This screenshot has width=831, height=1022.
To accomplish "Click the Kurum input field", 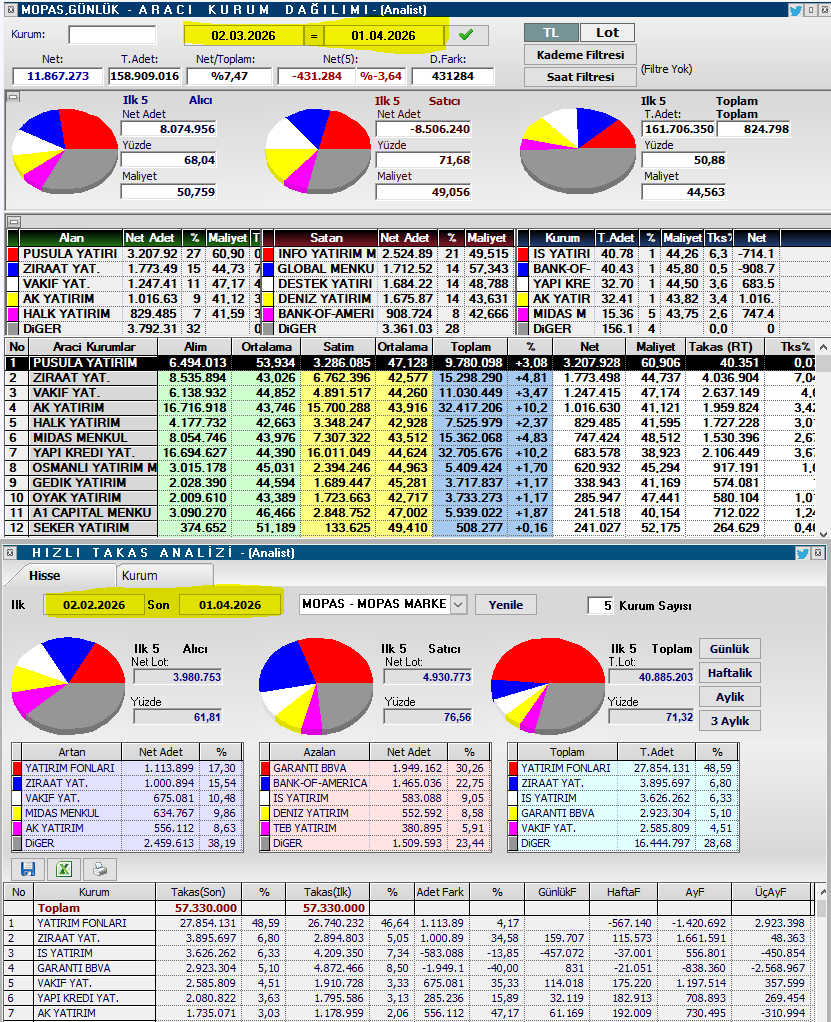I will (112, 35).
